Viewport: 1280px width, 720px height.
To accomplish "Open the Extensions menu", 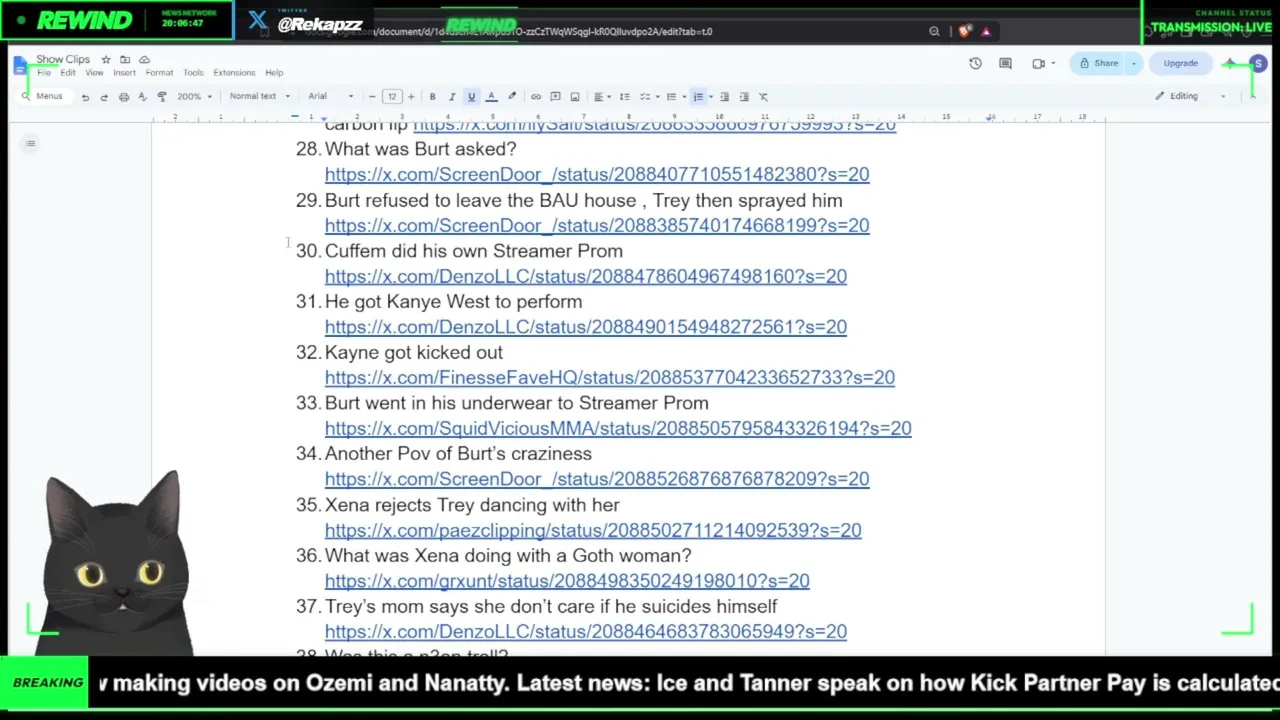I will [x=234, y=73].
